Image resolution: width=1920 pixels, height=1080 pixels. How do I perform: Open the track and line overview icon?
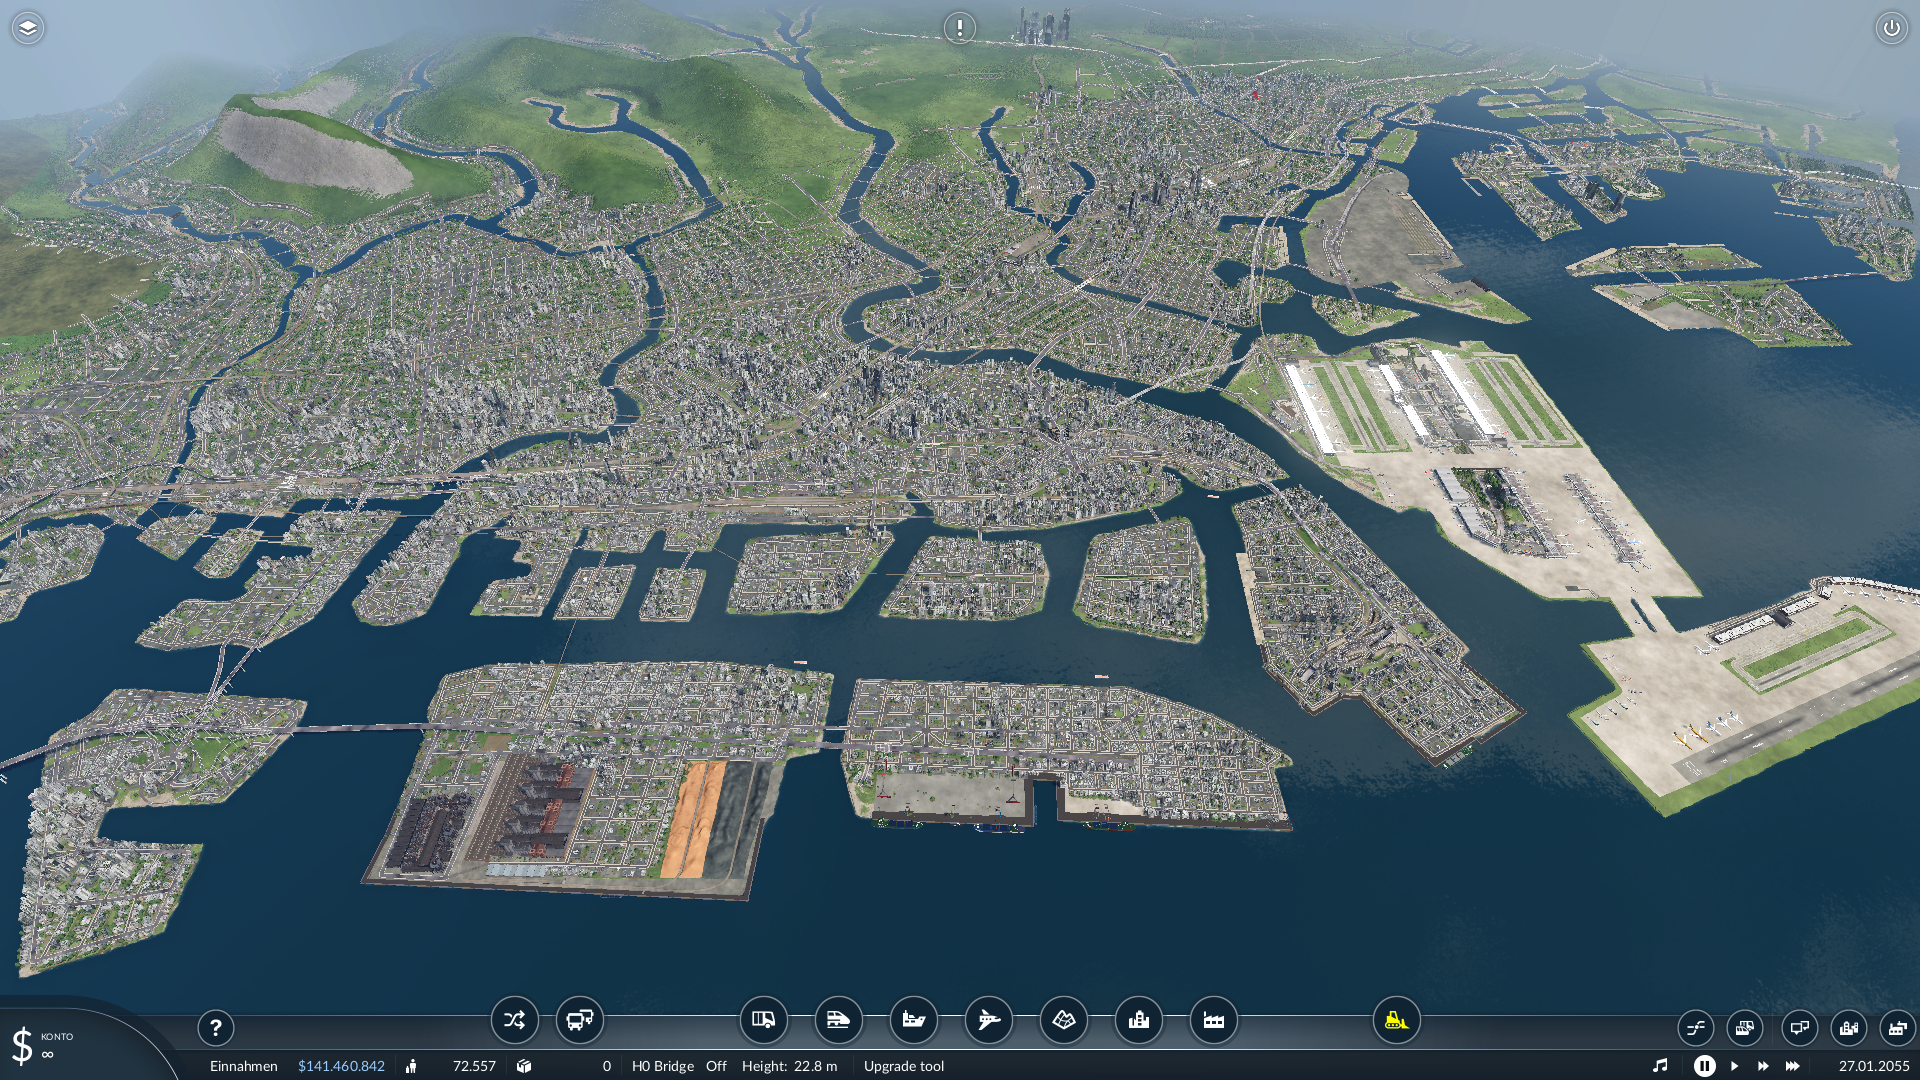click(x=1696, y=1028)
